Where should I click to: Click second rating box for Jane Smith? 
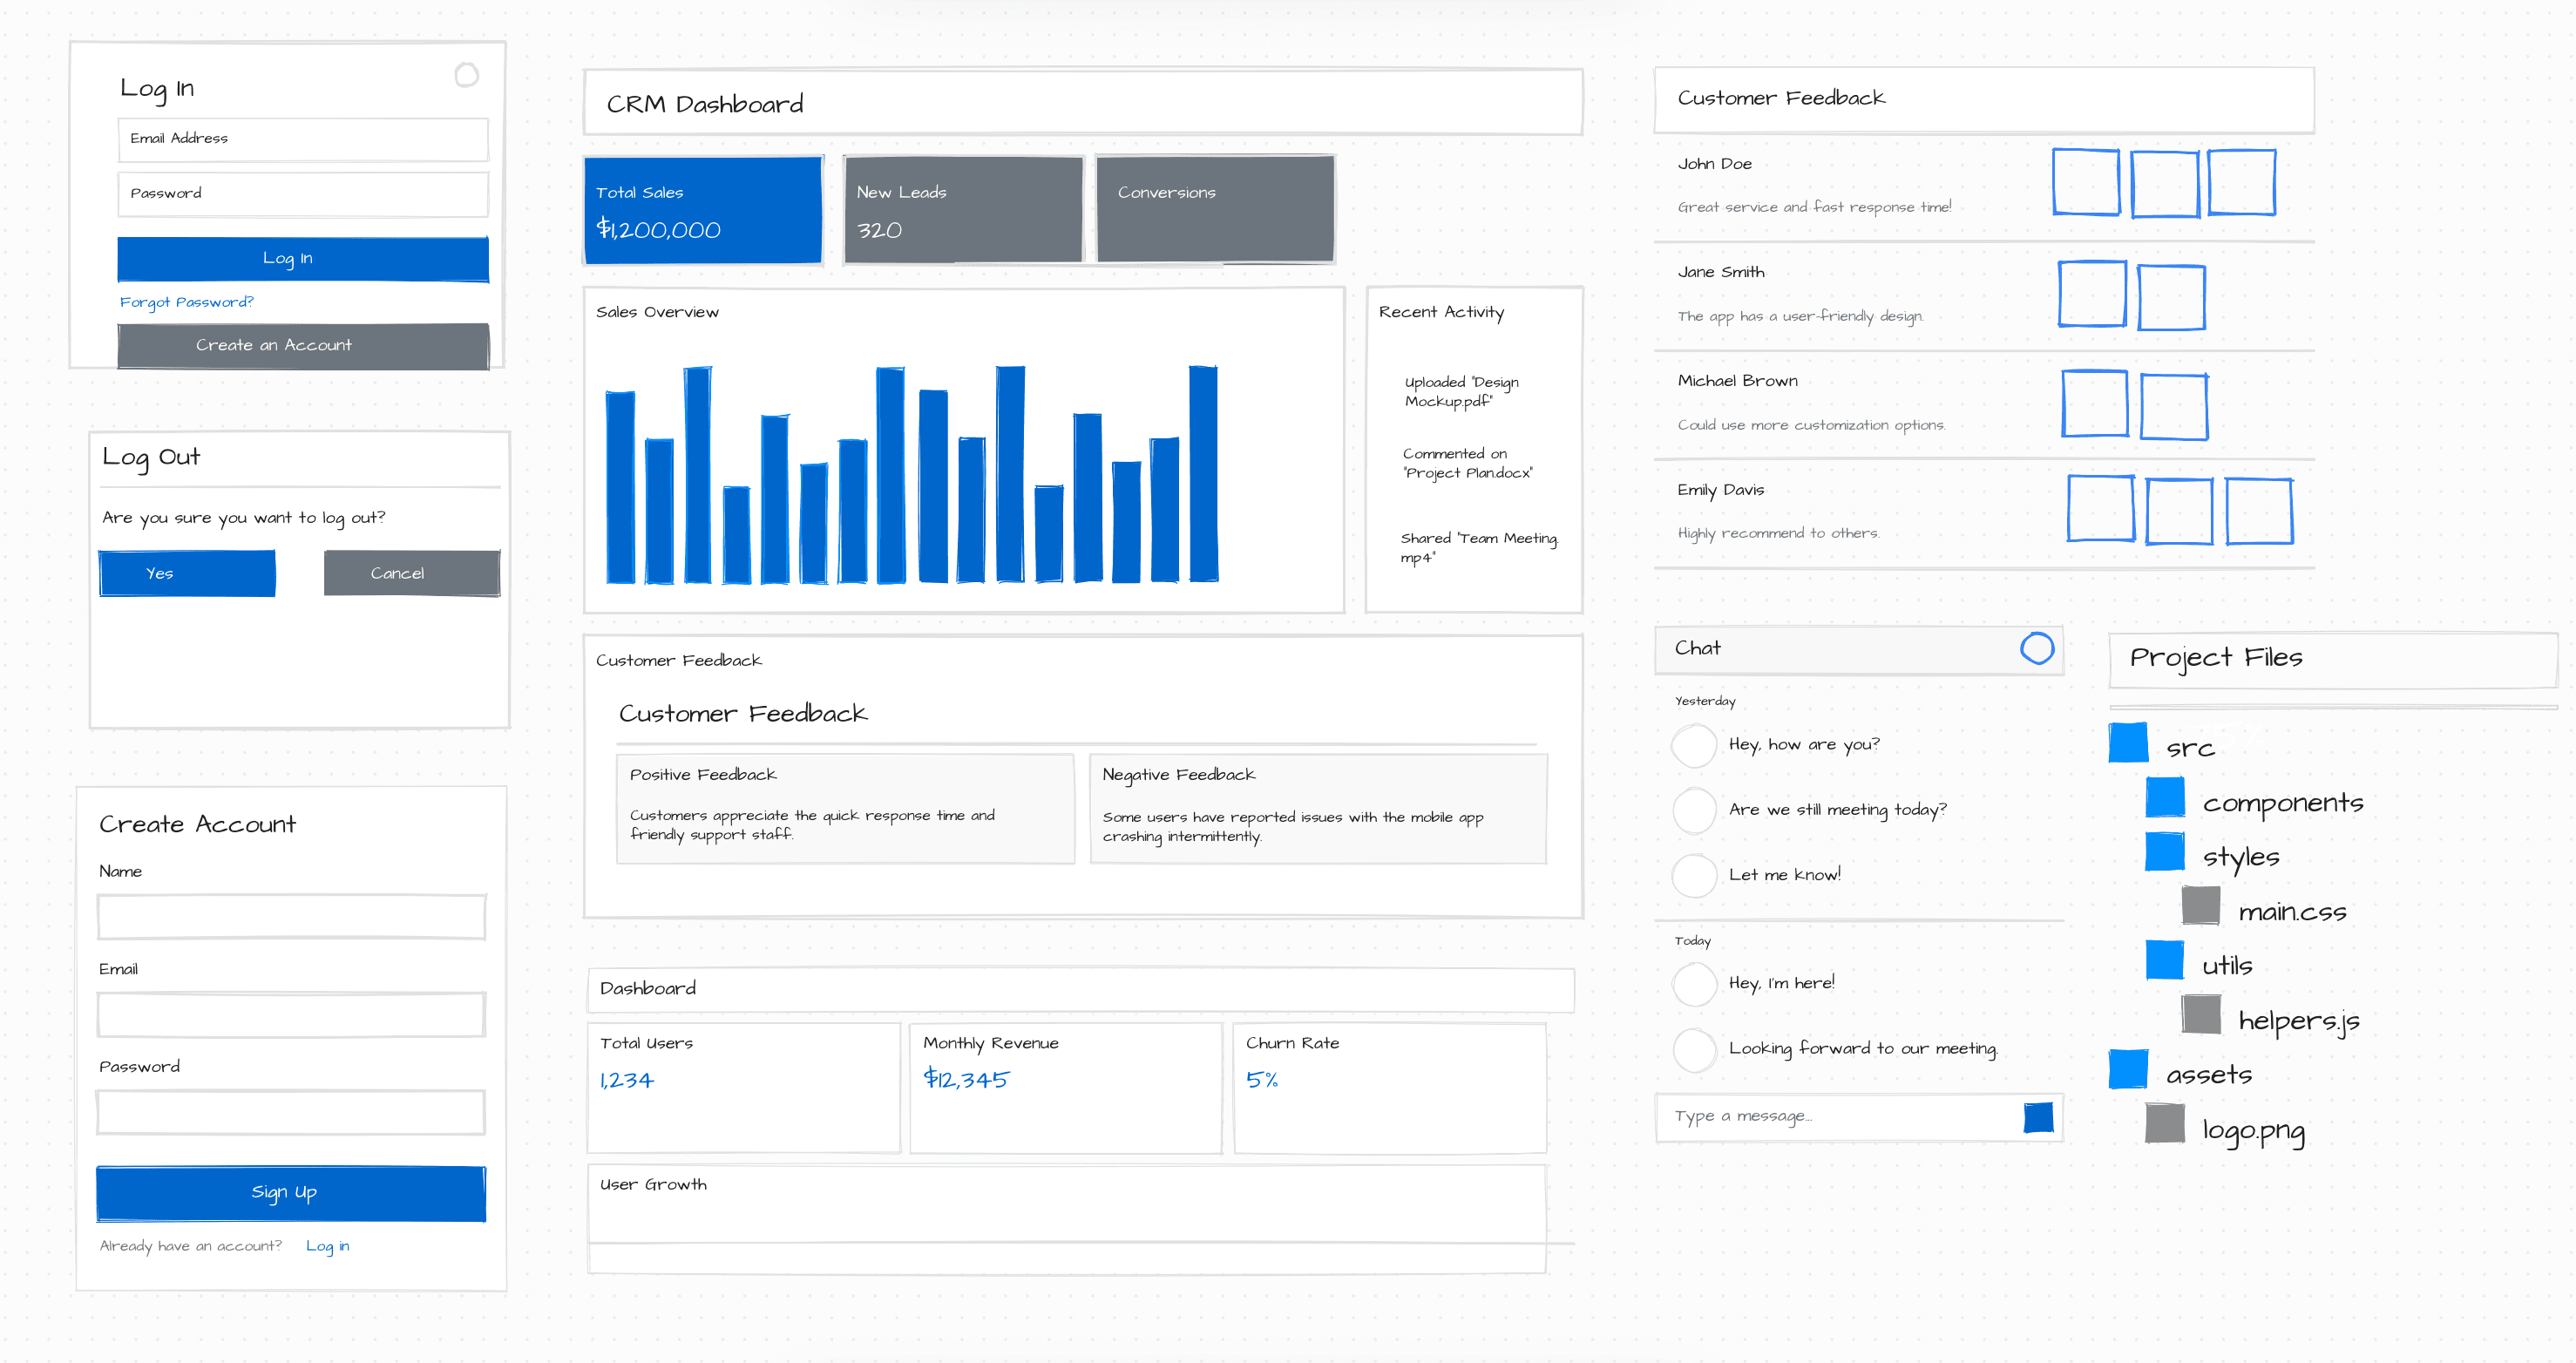tap(2171, 297)
